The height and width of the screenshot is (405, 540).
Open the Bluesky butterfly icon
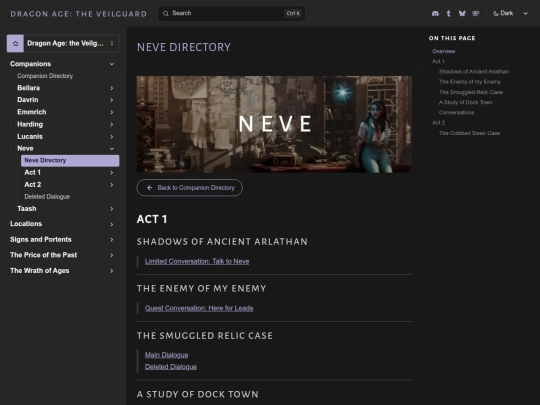point(462,13)
